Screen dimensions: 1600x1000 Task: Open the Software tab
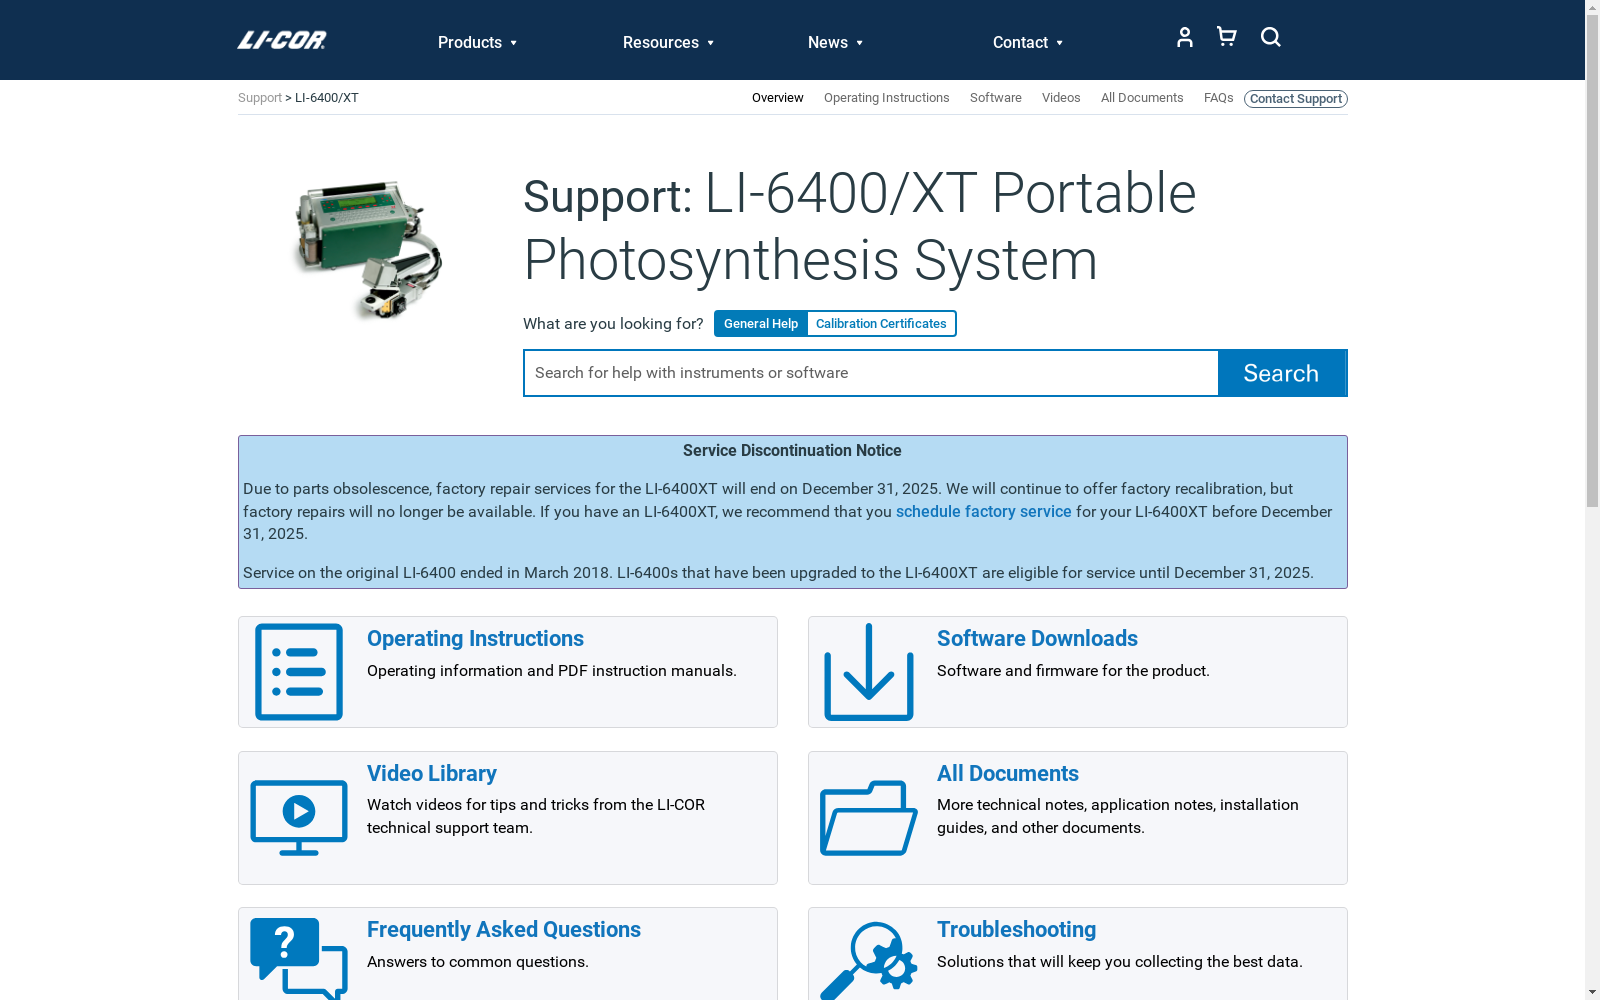[x=996, y=98]
